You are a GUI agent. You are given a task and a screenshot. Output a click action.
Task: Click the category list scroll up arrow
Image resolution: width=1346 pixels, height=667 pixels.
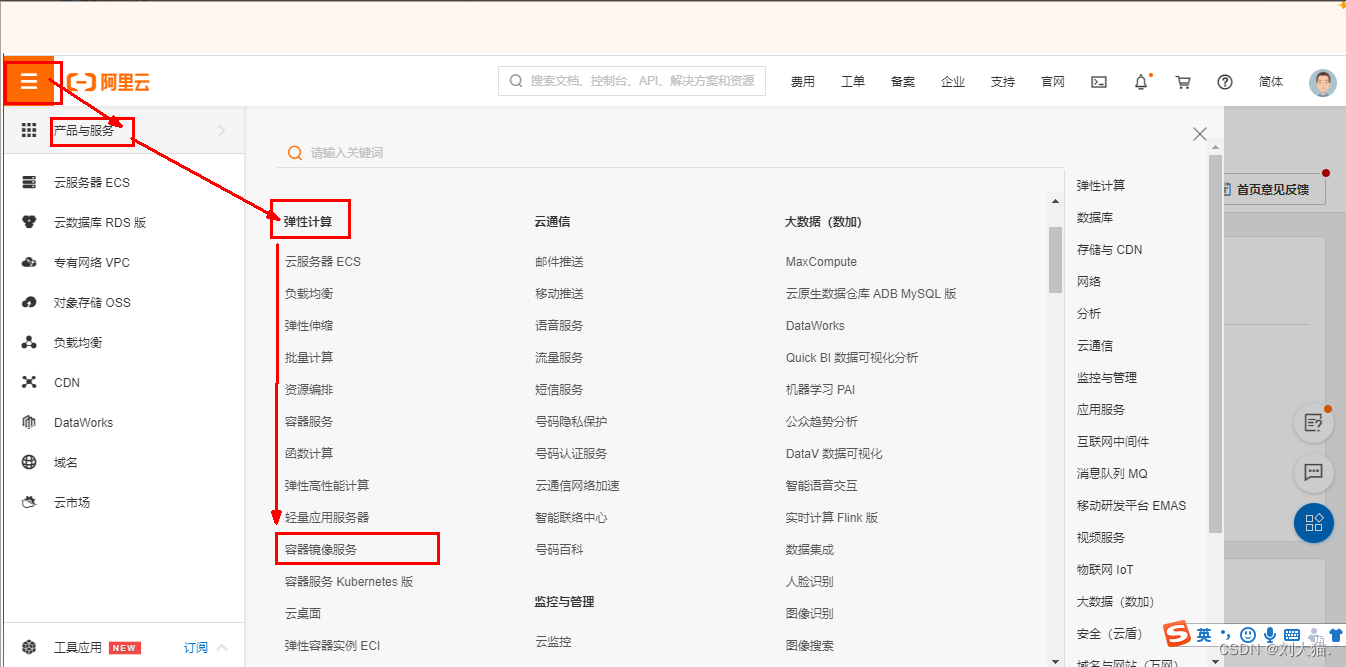pyautogui.click(x=1216, y=147)
